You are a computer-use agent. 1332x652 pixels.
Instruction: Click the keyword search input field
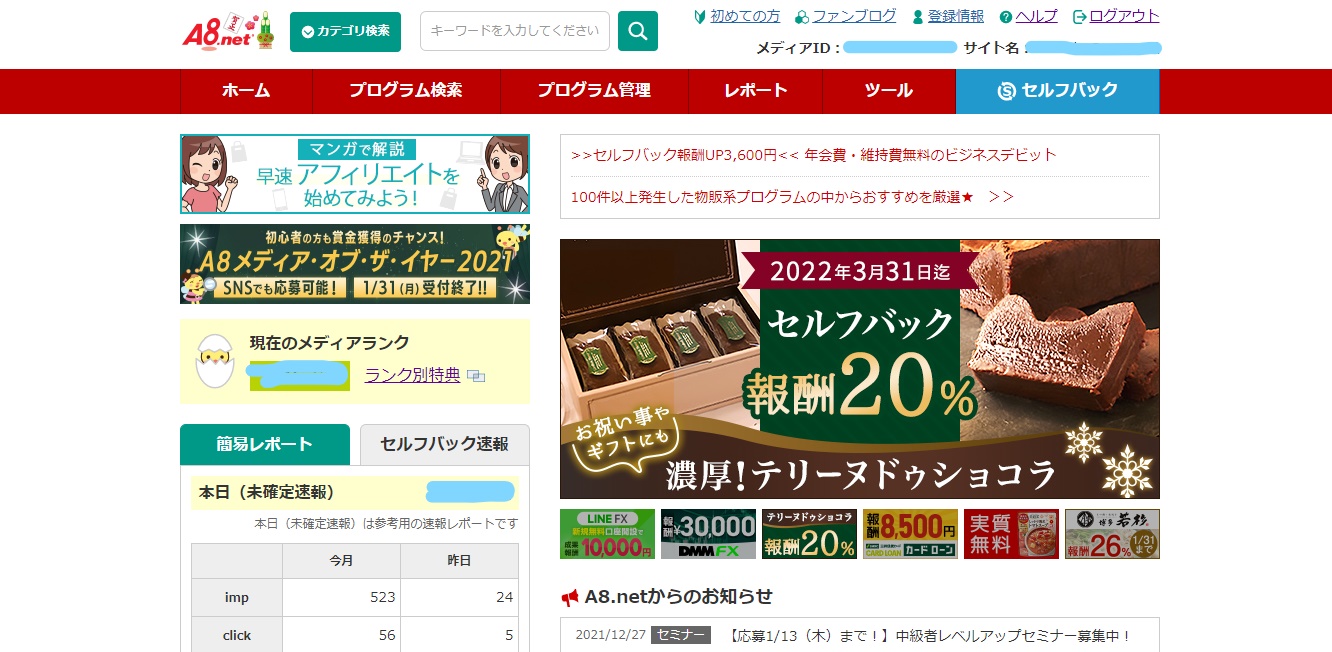(514, 31)
